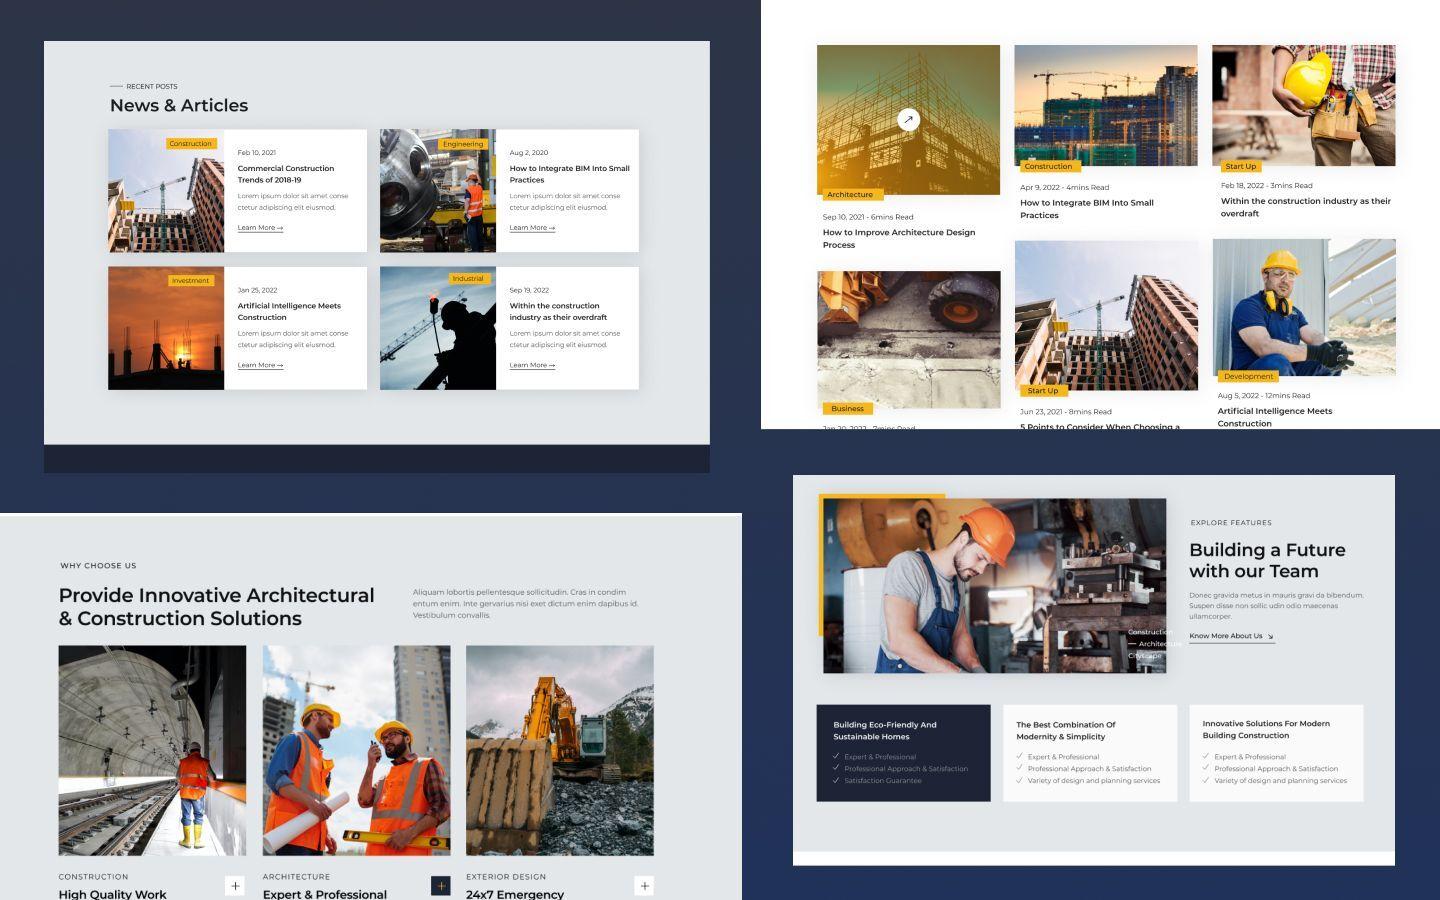Select the Business tag on the bulldozer post
This screenshot has width=1440, height=900.
(x=847, y=408)
